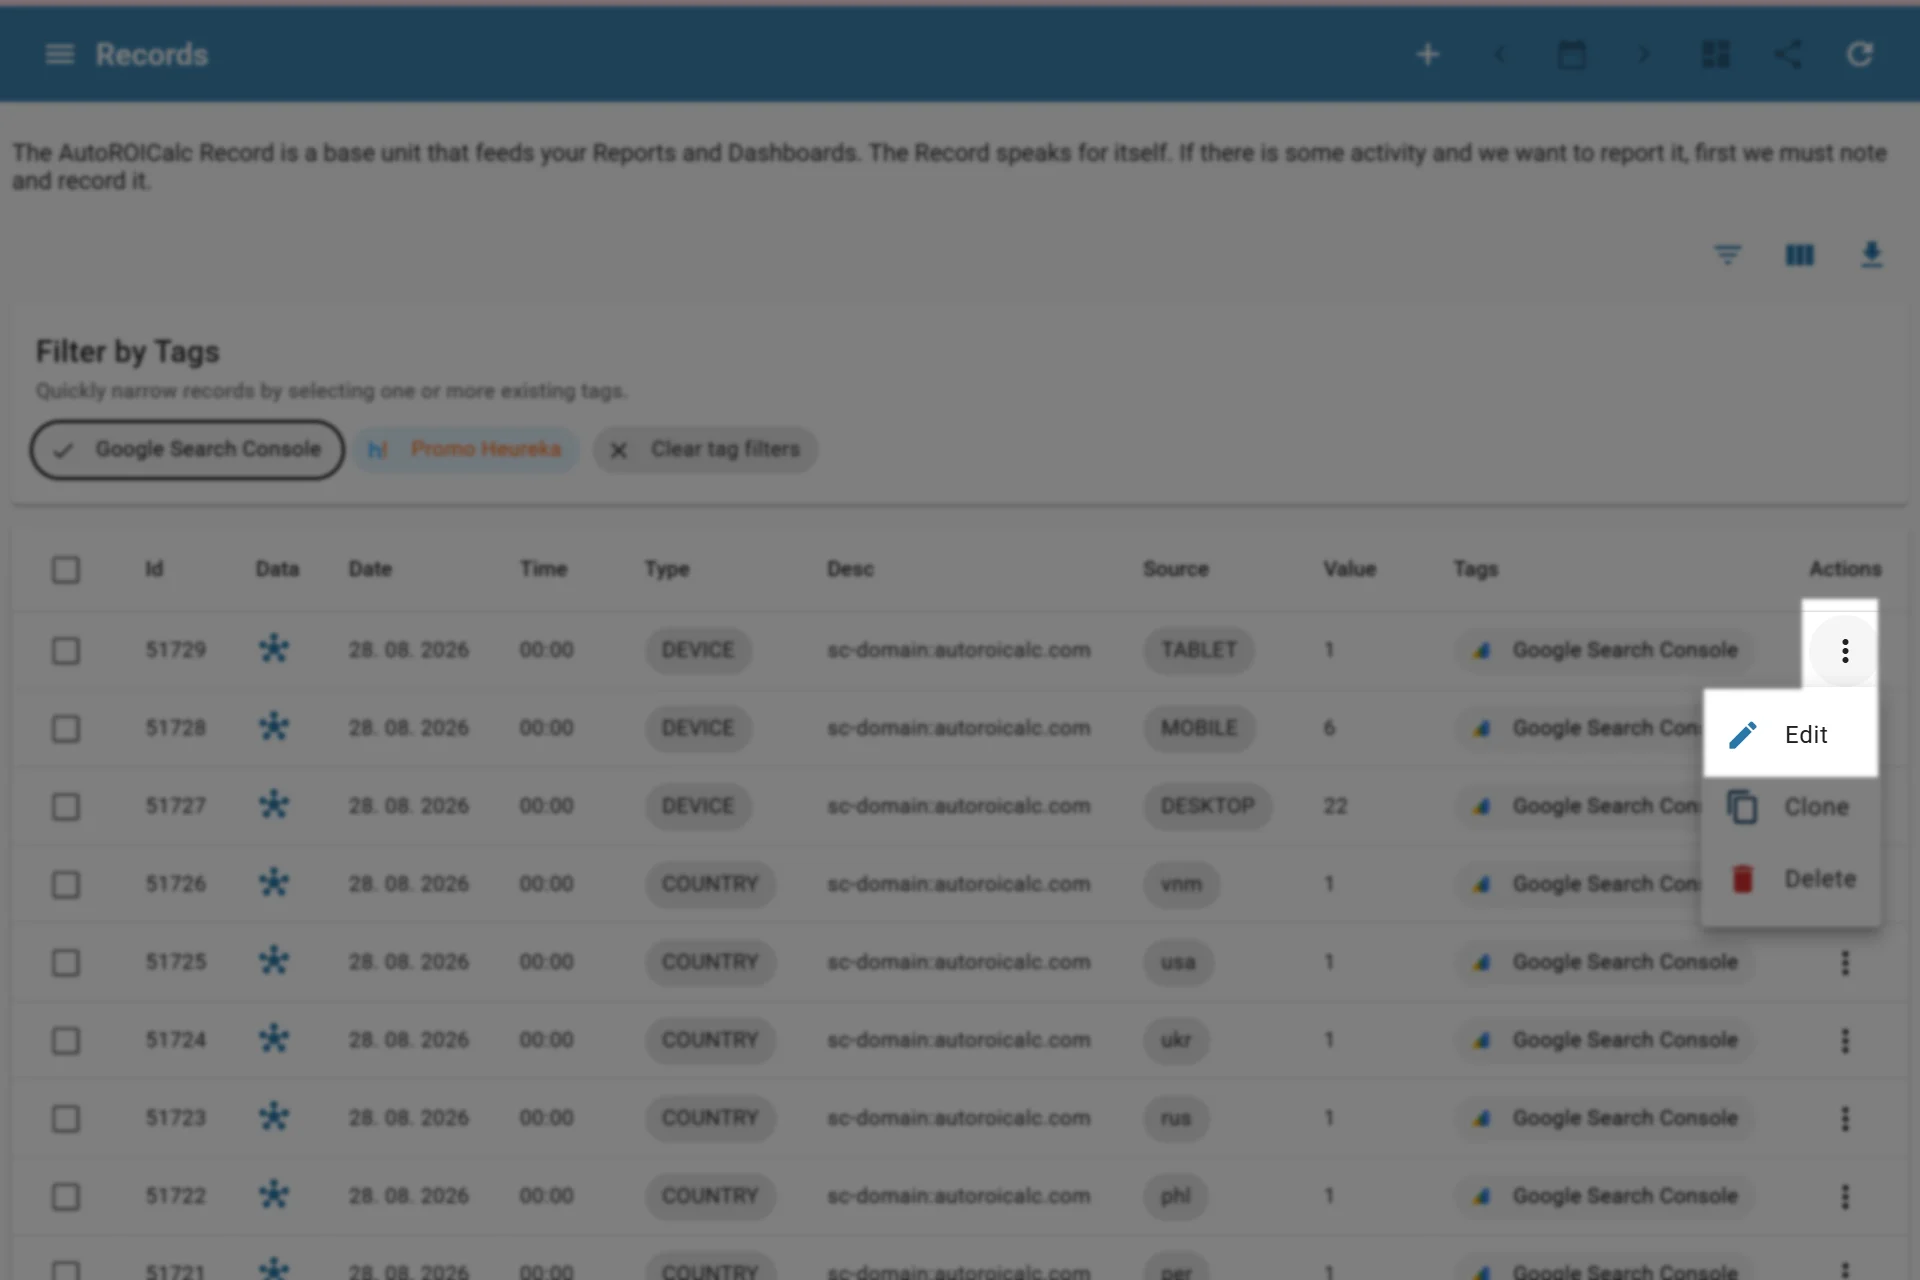Click the vnm source chip
The image size is (1920, 1280).
[x=1181, y=884]
